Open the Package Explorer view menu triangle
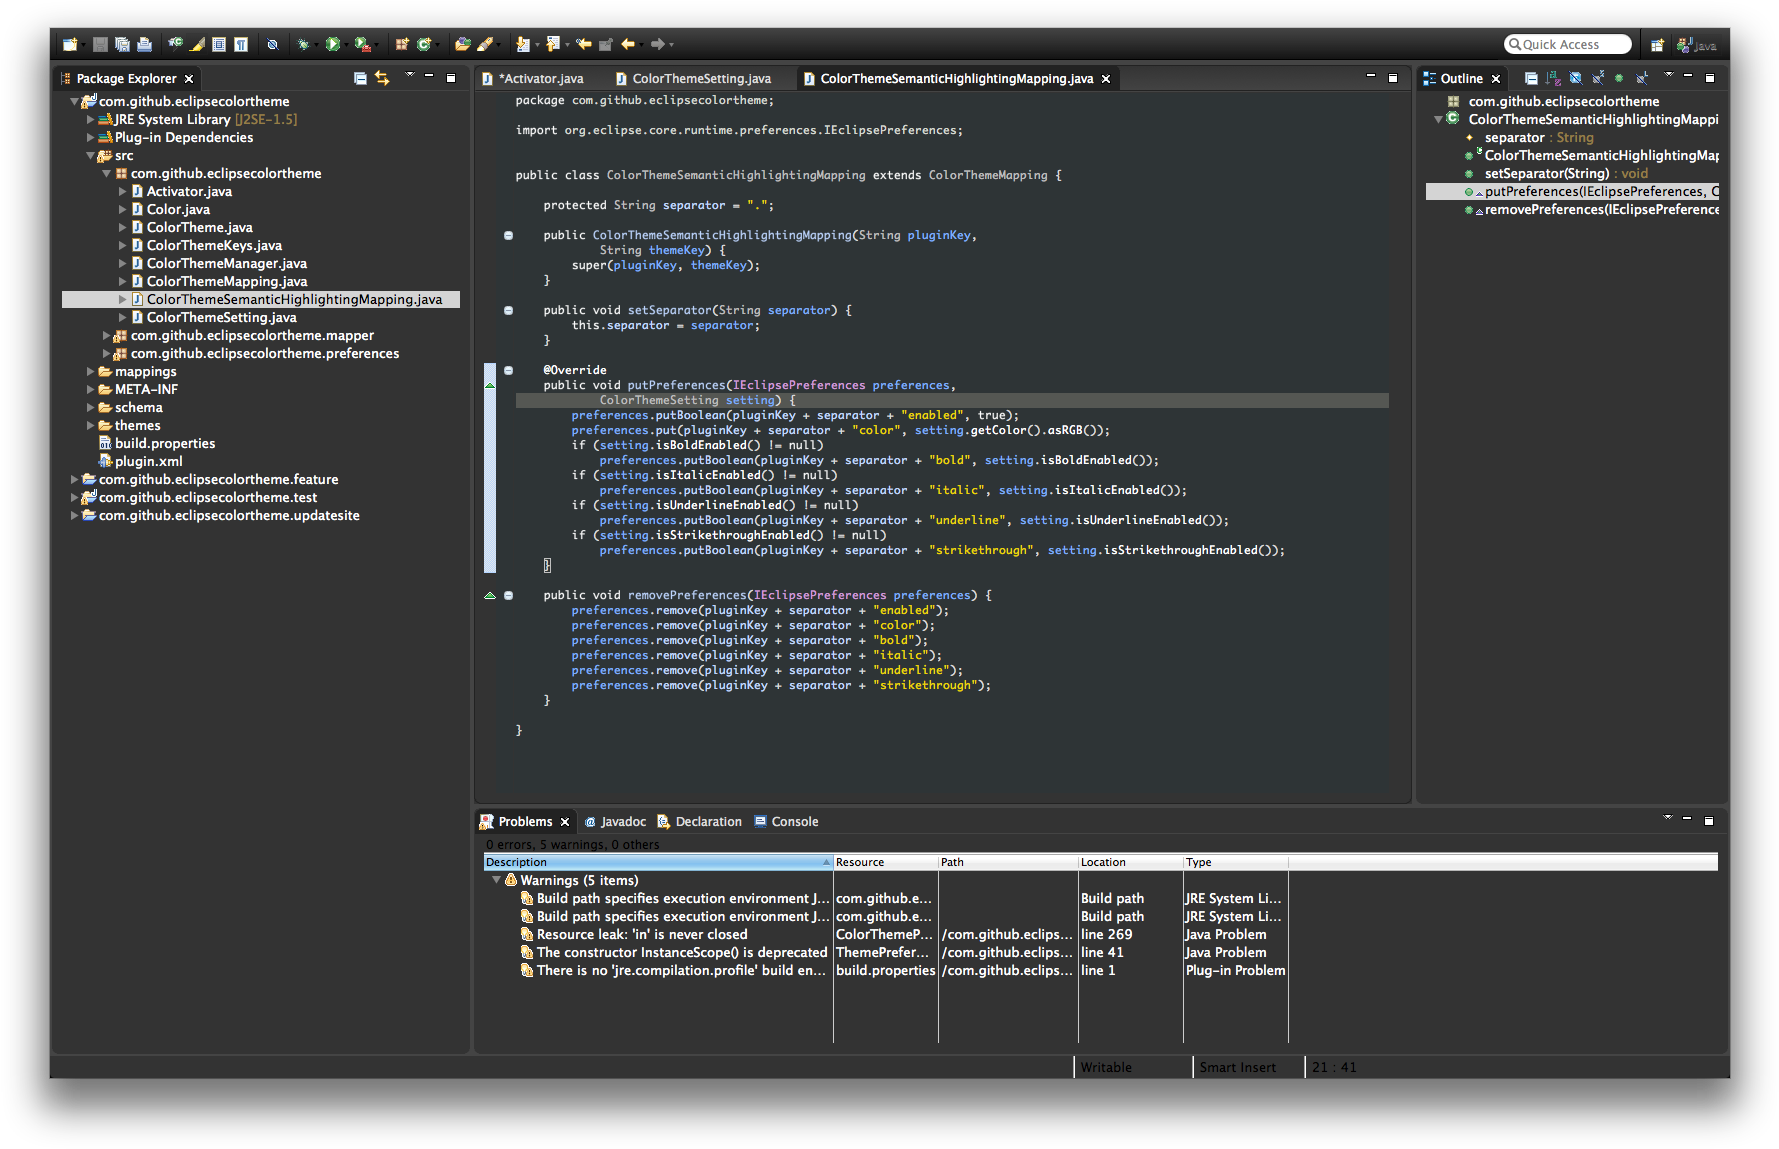Image resolution: width=1779 pixels, height=1149 pixels. click(409, 76)
